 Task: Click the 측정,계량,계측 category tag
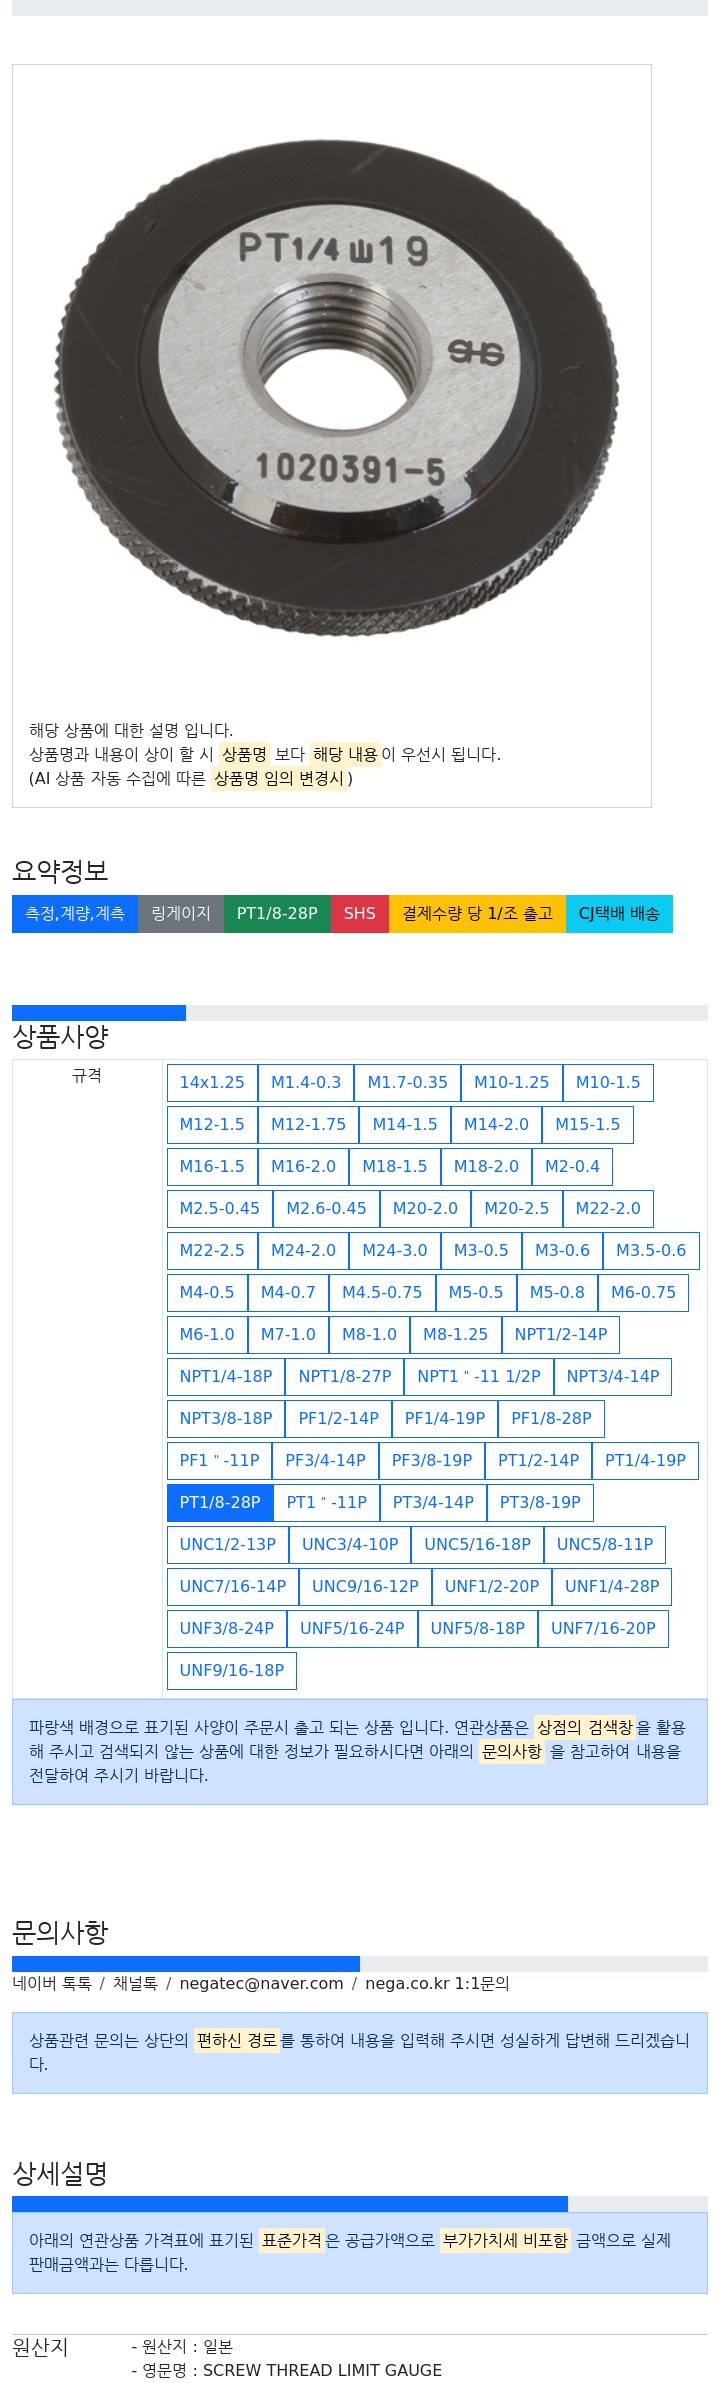click(75, 913)
